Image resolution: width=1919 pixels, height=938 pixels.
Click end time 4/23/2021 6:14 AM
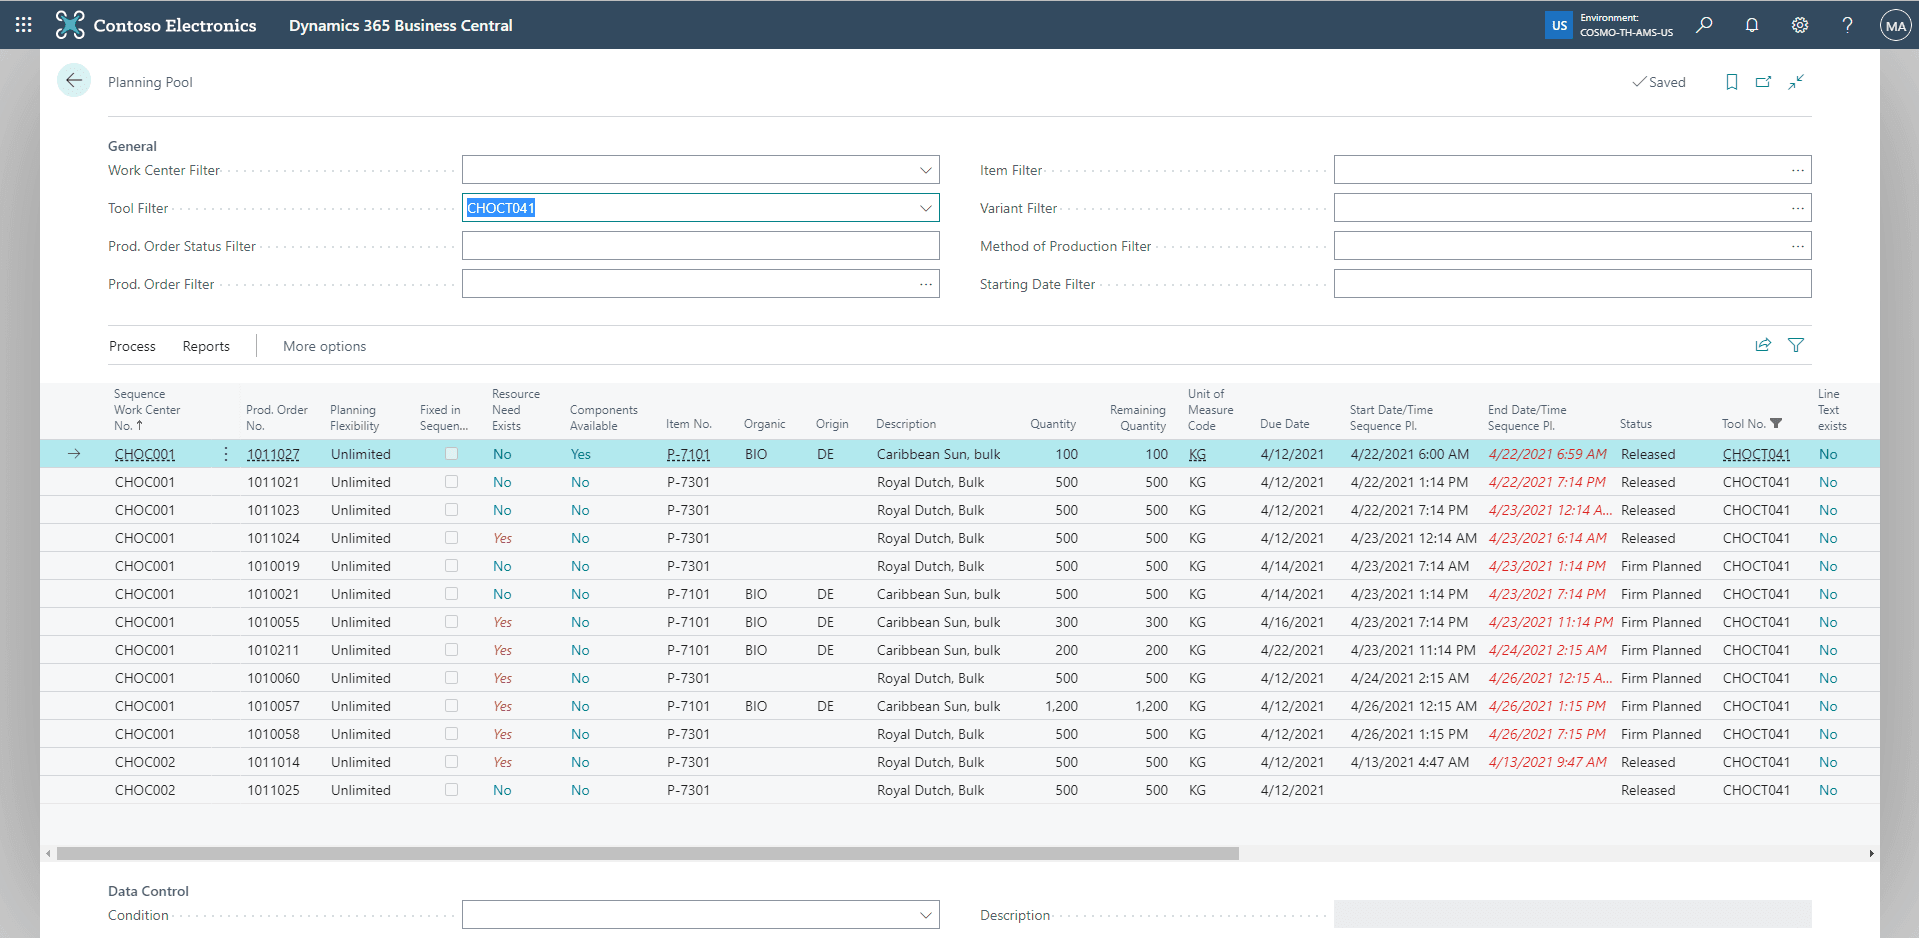[1547, 538]
